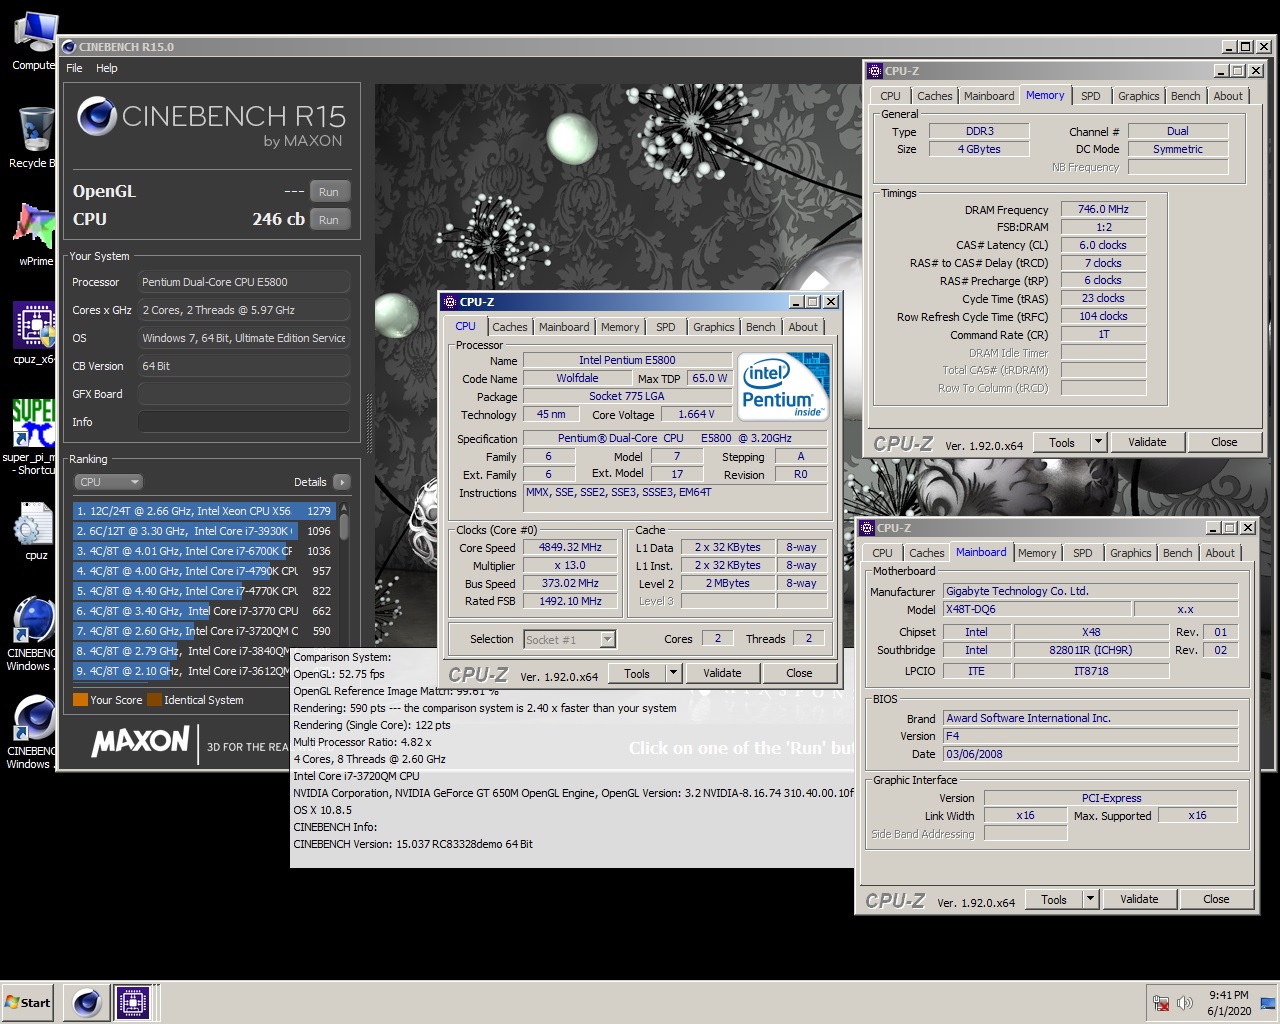This screenshot has height=1024, width=1280.
Task: Open the volume speaker tray icon
Action: (1185, 1003)
